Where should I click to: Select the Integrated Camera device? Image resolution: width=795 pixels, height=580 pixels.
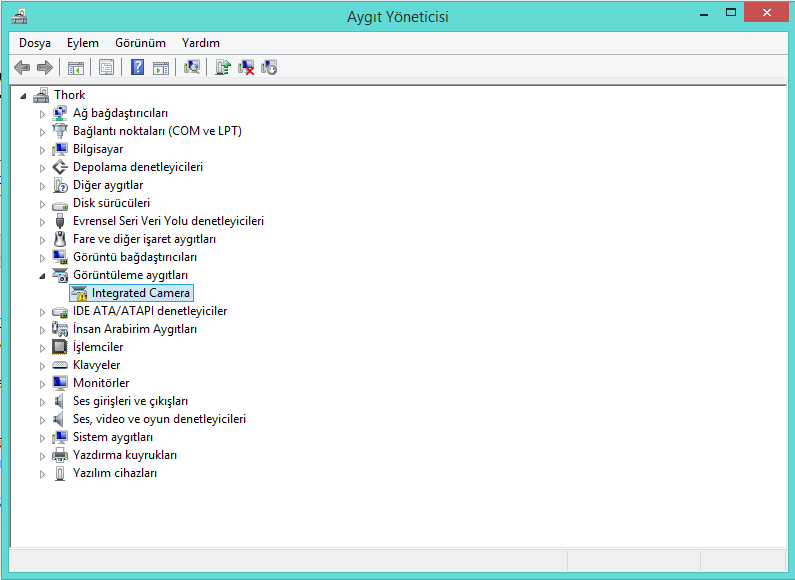pyautogui.click(x=131, y=293)
